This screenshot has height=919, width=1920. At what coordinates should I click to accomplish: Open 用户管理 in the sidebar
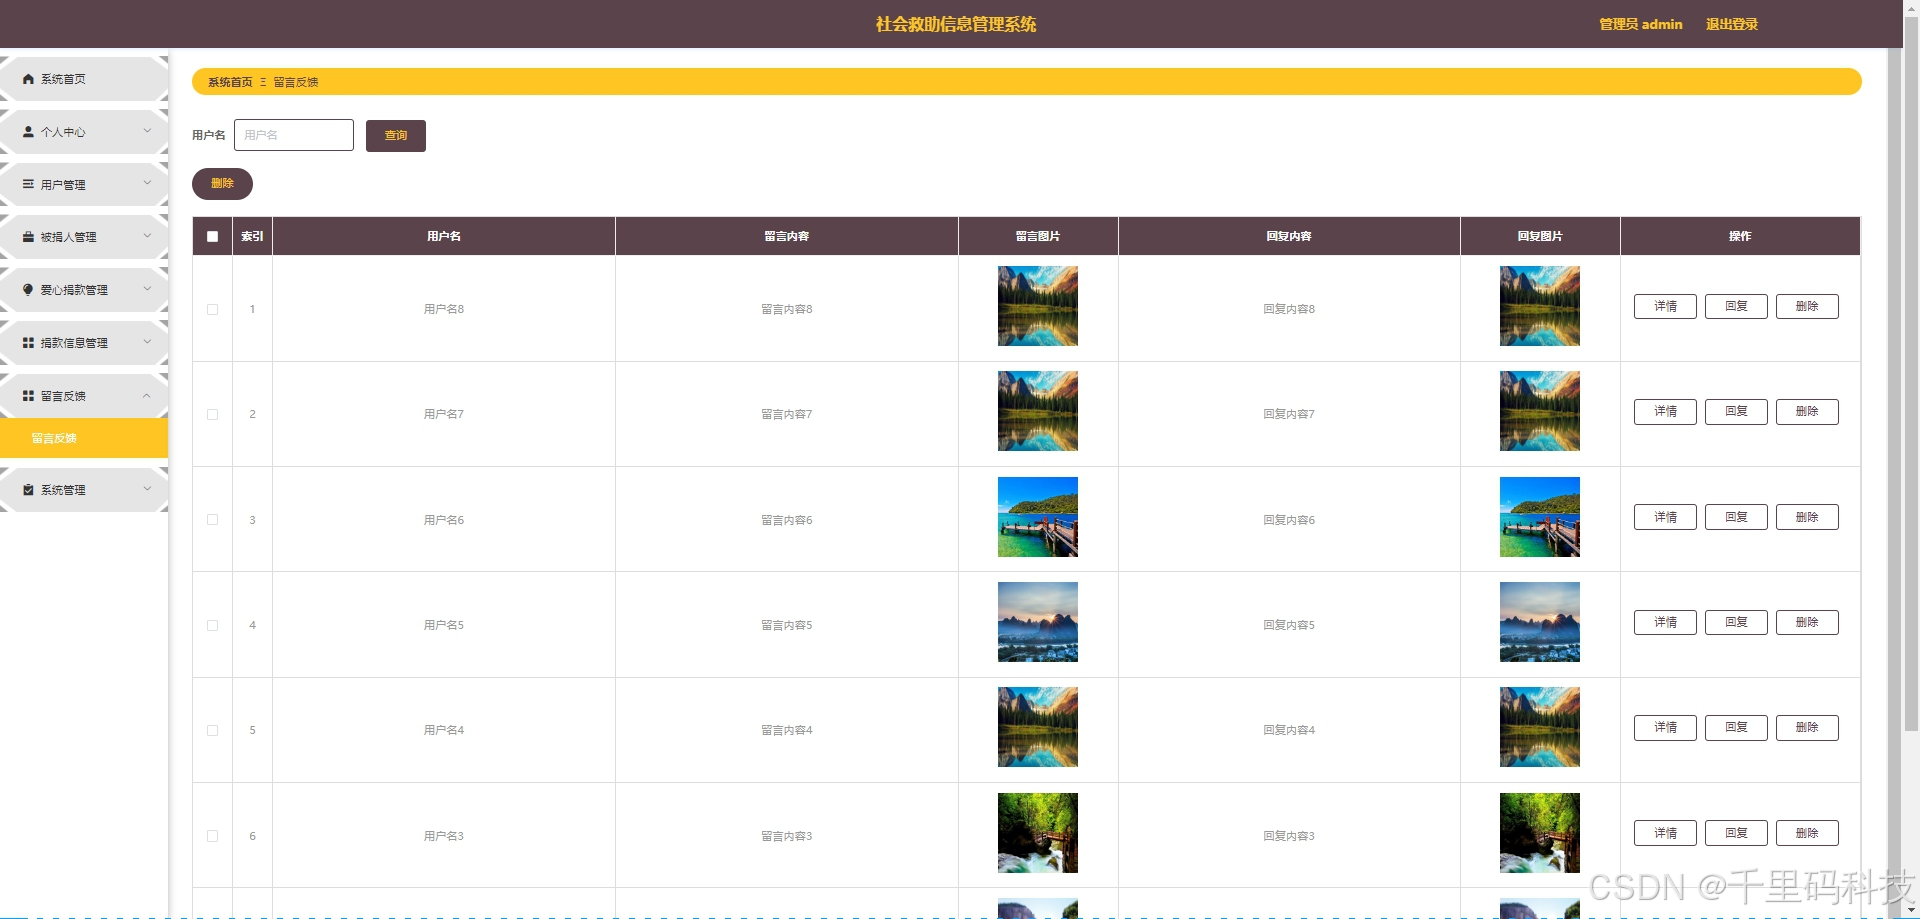pyautogui.click(x=84, y=184)
